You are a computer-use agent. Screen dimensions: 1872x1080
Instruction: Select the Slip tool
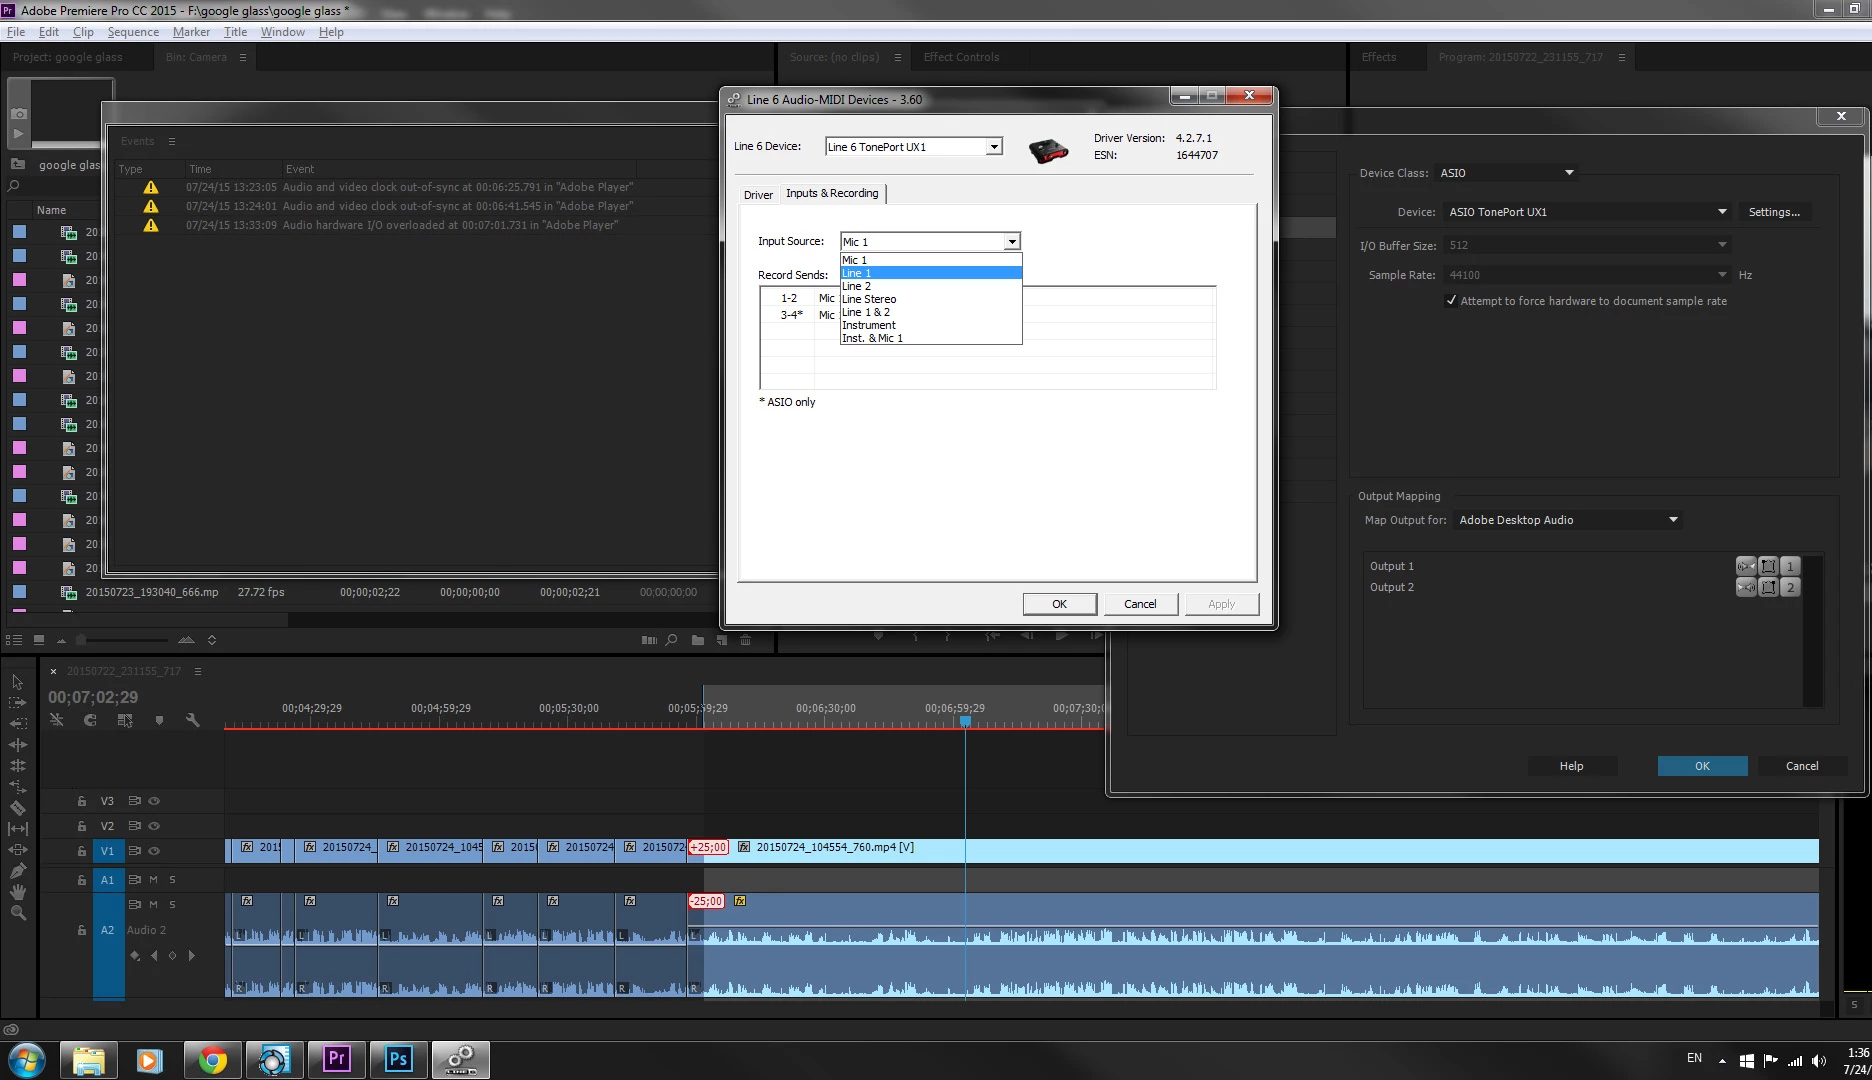[x=17, y=829]
